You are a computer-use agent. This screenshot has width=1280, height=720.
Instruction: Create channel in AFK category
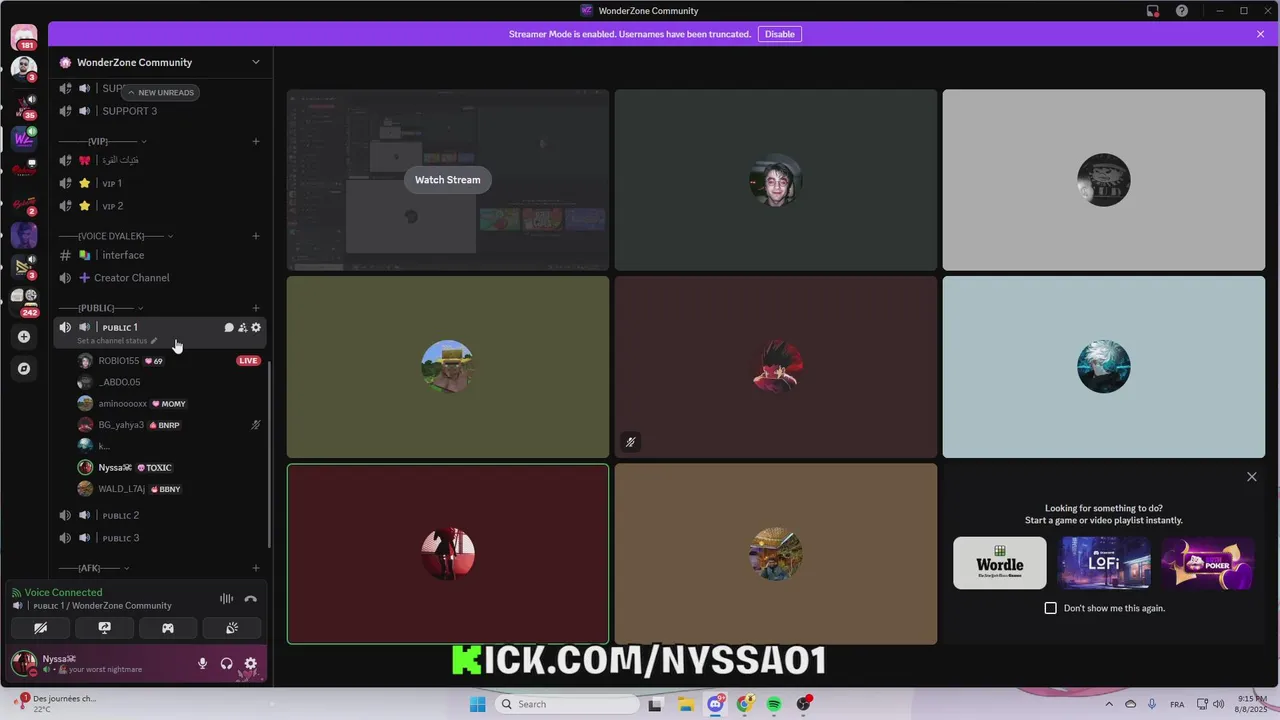(x=256, y=568)
